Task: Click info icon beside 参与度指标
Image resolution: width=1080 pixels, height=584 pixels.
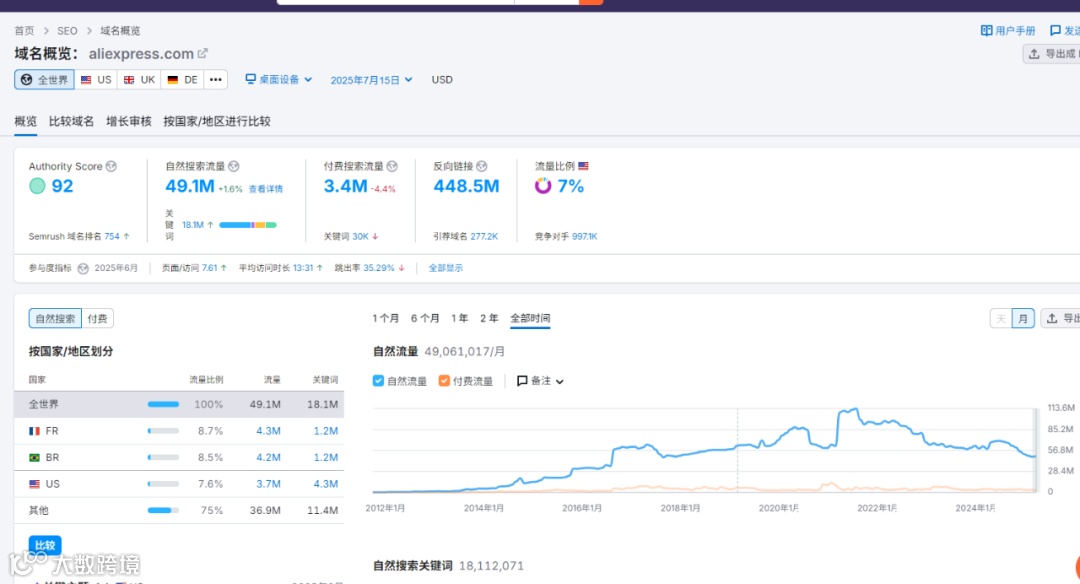Action: (x=83, y=269)
